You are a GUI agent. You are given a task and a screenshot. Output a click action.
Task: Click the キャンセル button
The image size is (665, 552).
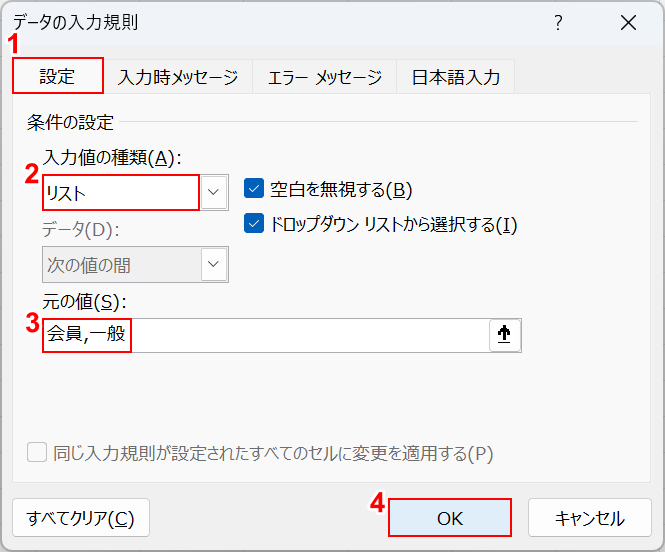[x=590, y=518]
